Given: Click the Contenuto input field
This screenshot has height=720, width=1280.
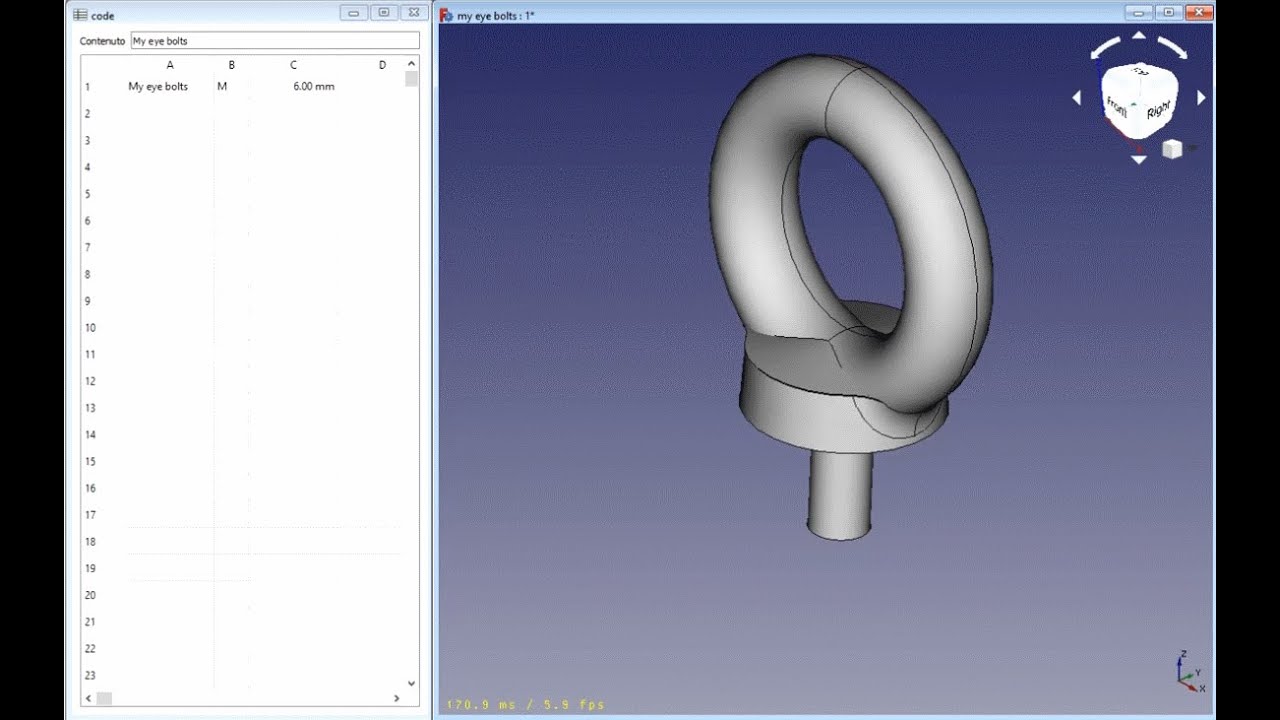Looking at the screenshot, I should coord(275,41).
